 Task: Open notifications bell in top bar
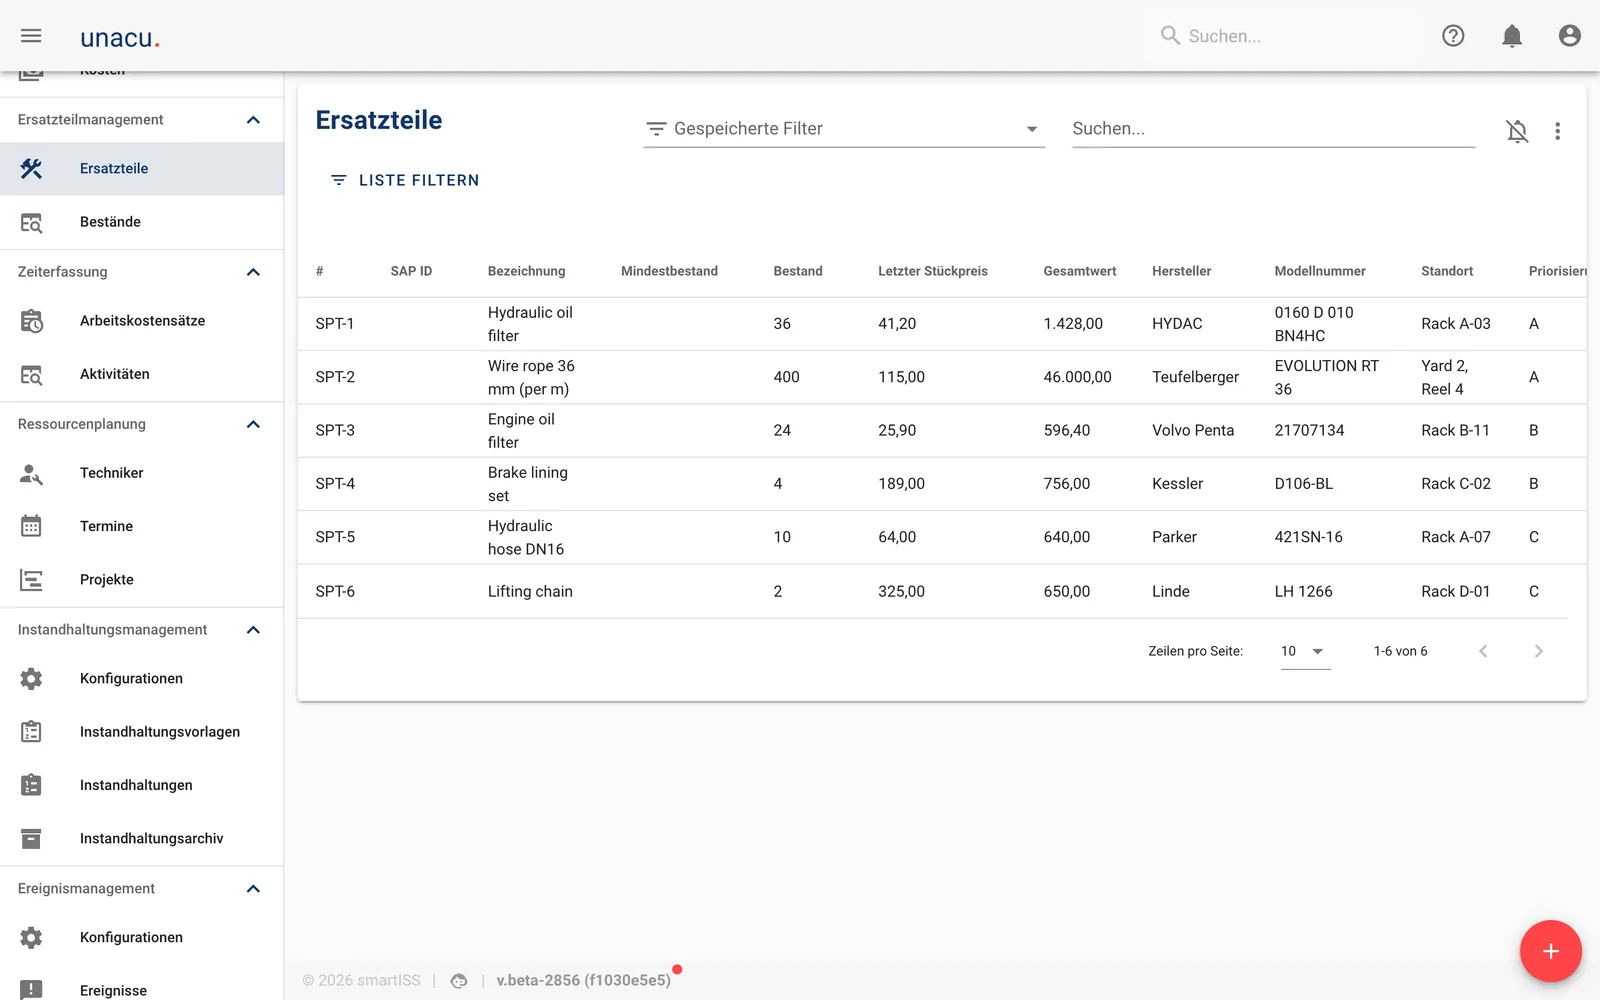click(1512, 36)
